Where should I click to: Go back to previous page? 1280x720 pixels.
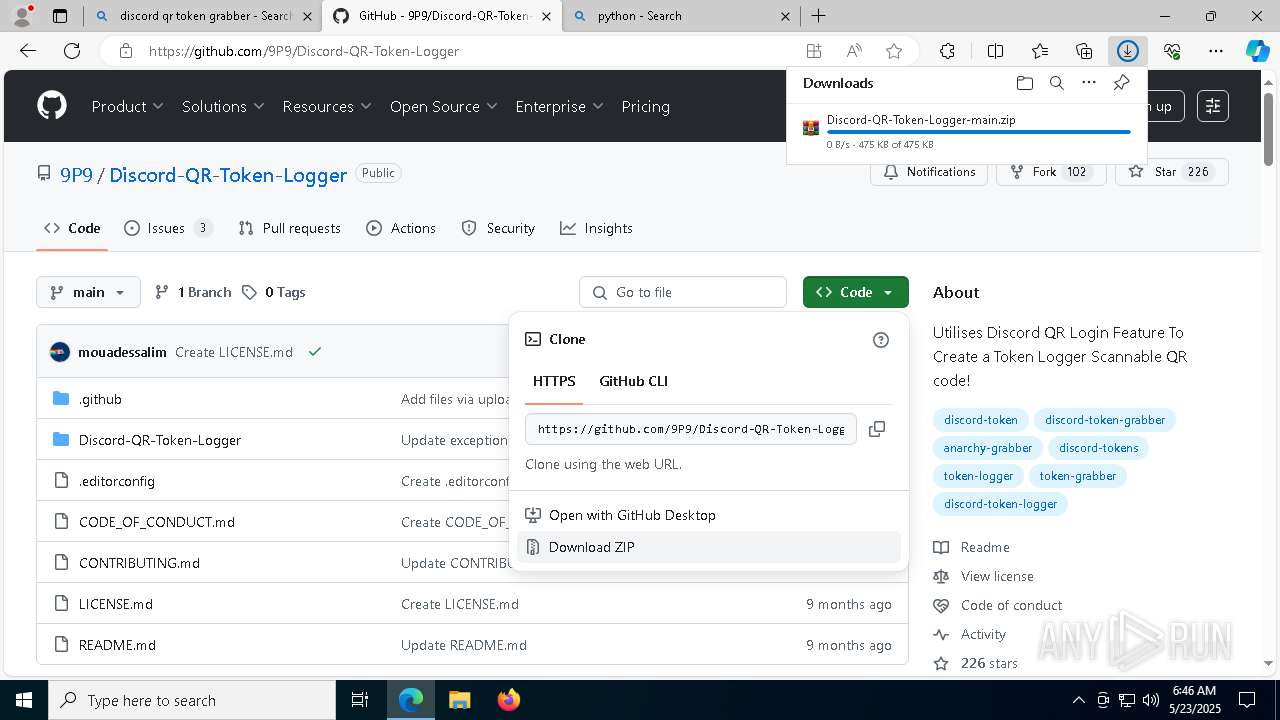tap(28, 51)
